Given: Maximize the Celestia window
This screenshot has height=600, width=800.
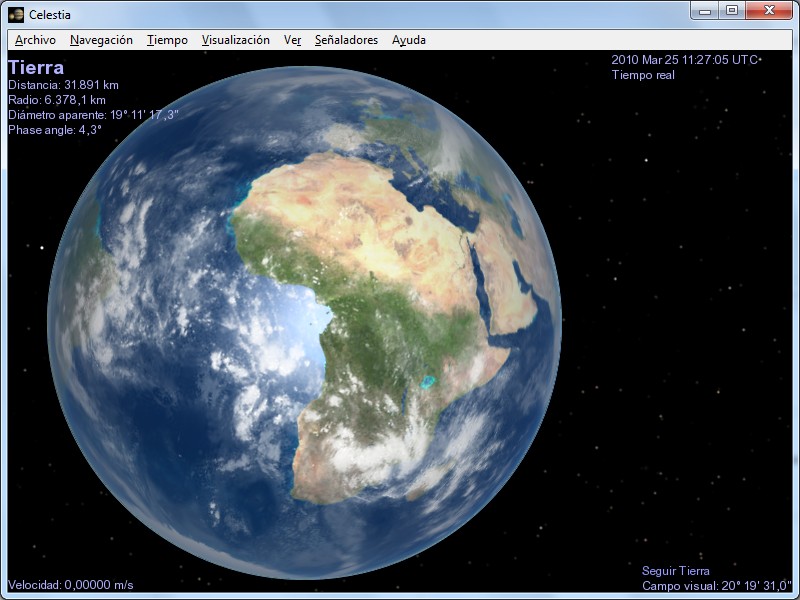Looking at the screenshot, I should pos(732,10).
